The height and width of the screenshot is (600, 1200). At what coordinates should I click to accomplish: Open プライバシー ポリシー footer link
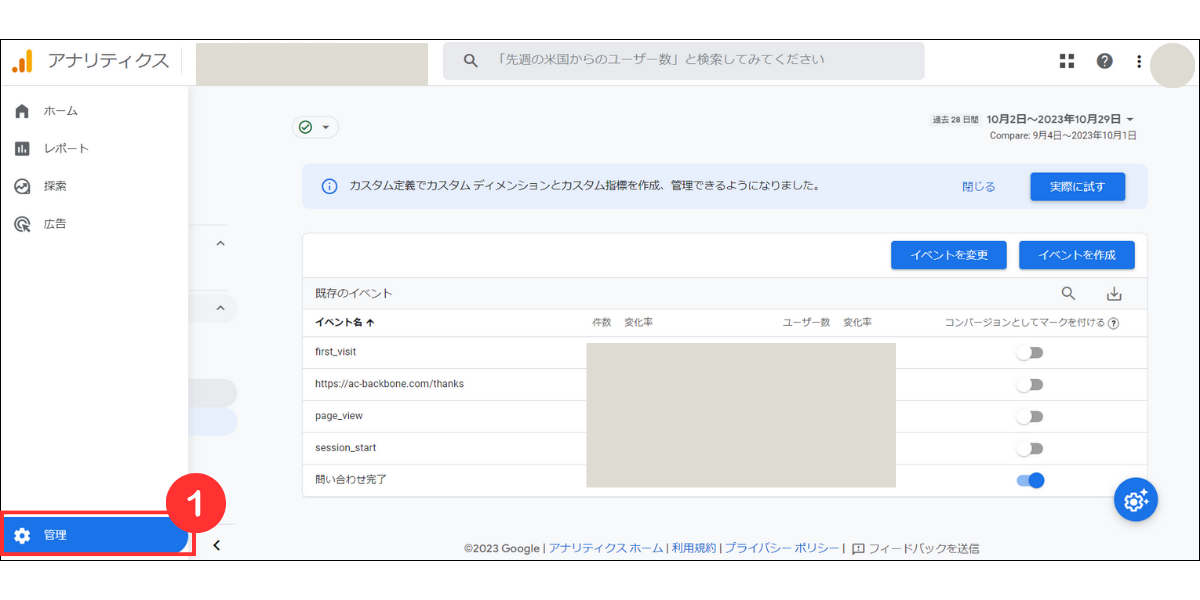click(782, 548)
